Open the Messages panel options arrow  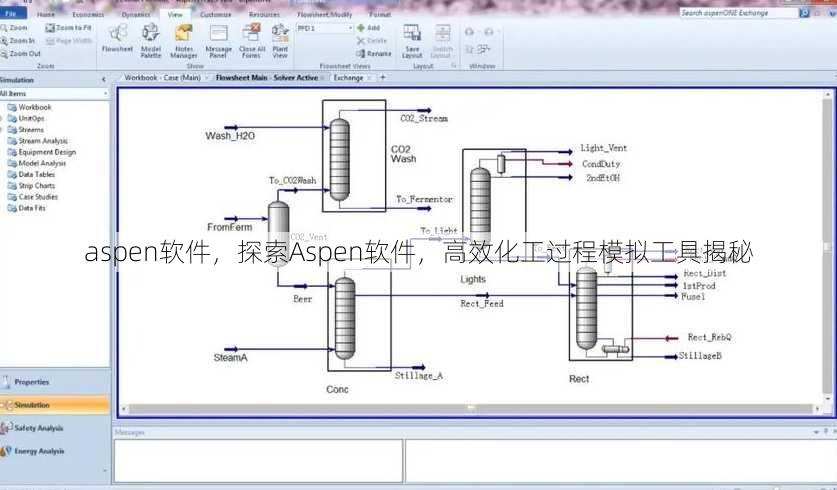point(816,432)
